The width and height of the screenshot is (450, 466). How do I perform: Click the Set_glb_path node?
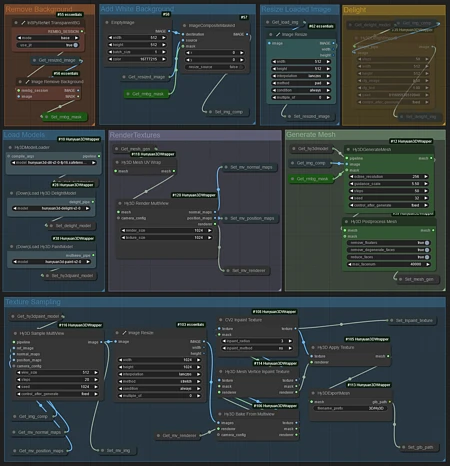[x=419, y=447]
